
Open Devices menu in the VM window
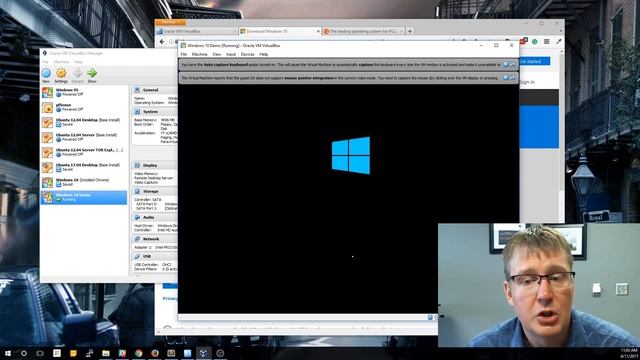pos(247,54)
